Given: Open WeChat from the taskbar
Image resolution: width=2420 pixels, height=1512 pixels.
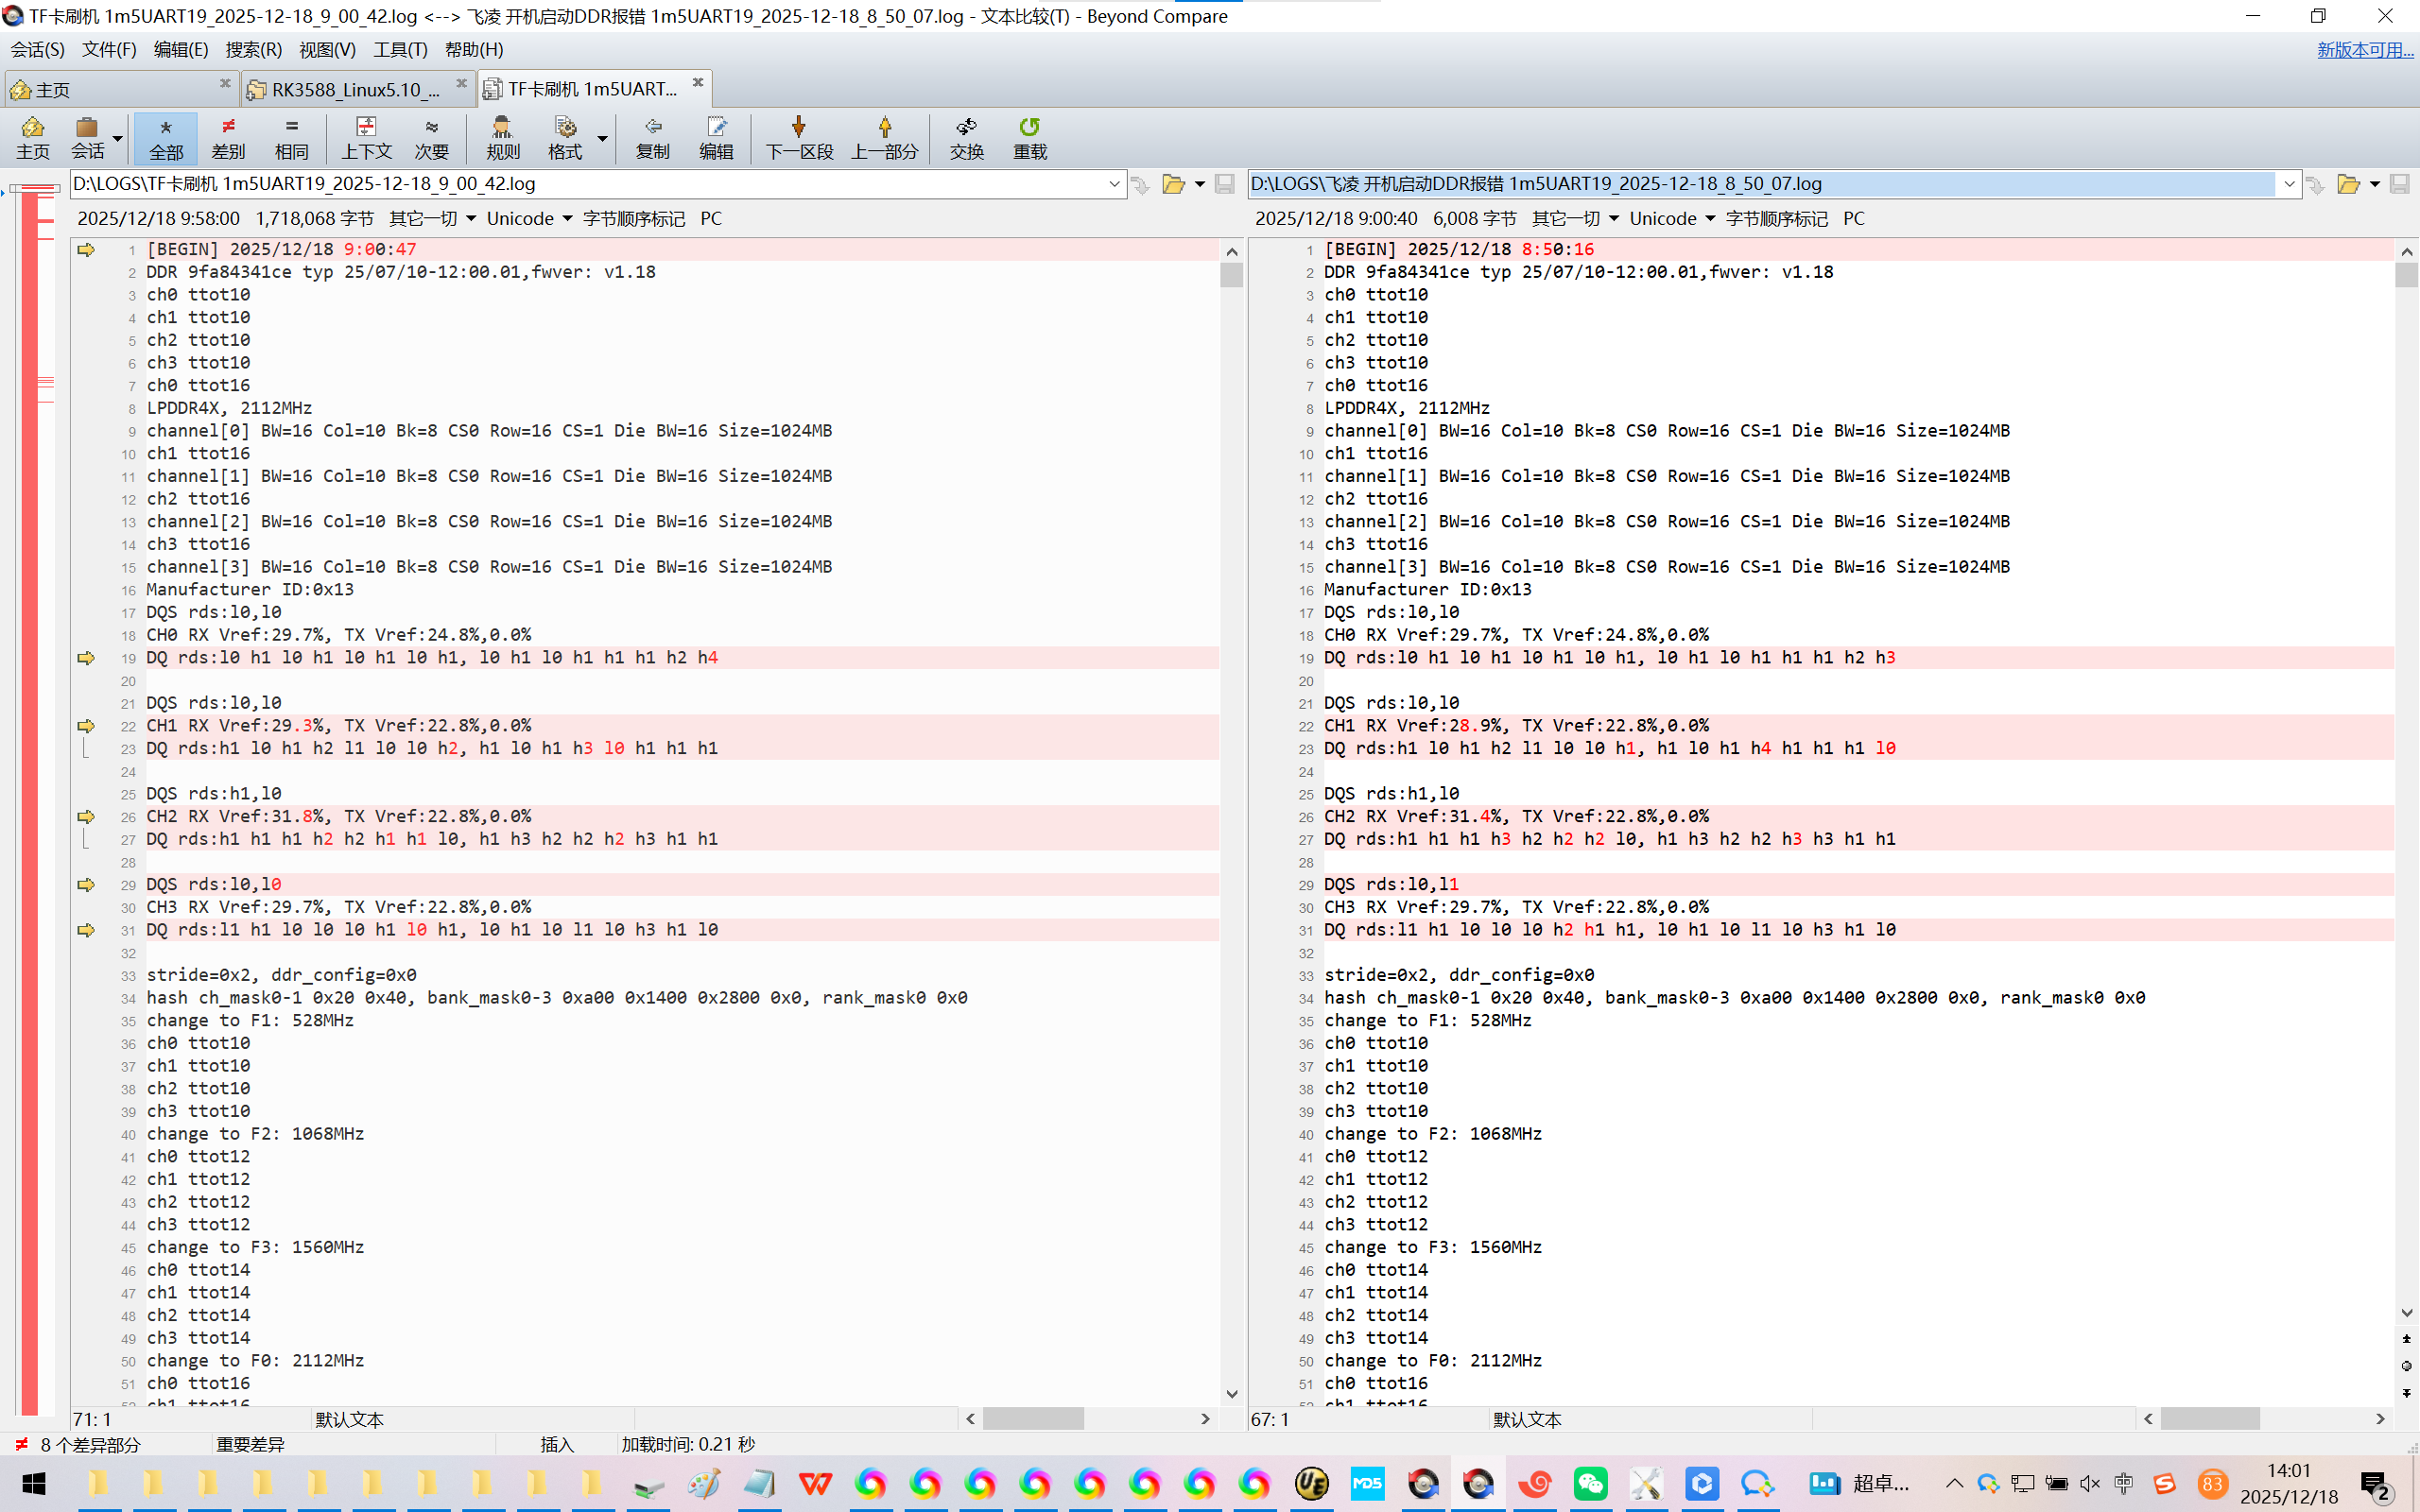Looking at the screenshot, I should 1589,1484.
